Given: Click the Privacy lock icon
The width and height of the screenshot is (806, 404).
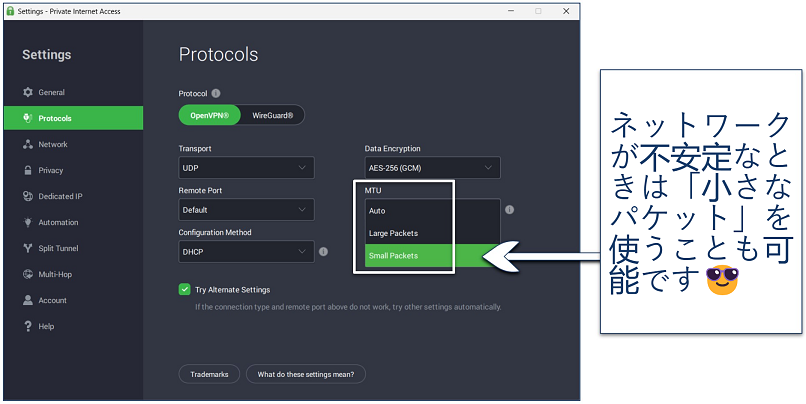Looking at the screenshot, I should 28,170.
